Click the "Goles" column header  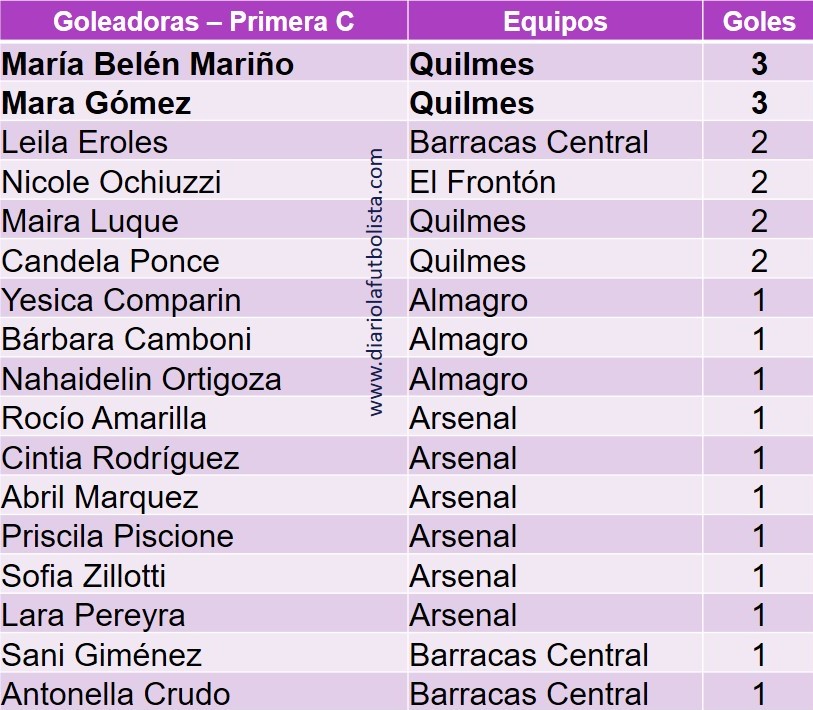pos(758,22)
